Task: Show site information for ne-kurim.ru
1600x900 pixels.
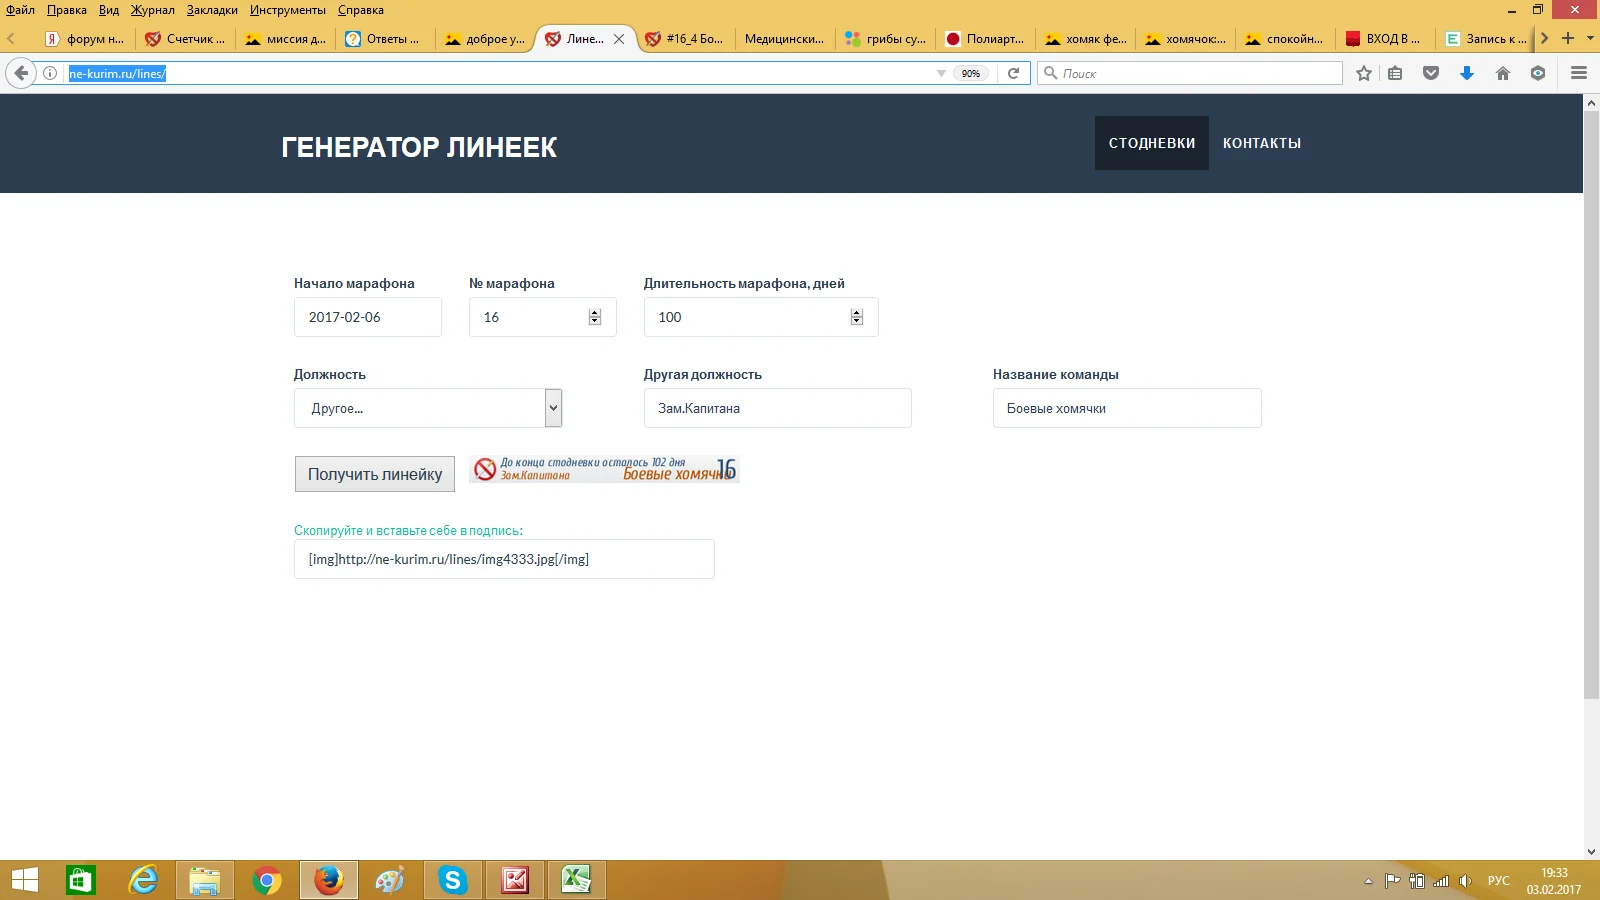Action: (x=50, y=73)
